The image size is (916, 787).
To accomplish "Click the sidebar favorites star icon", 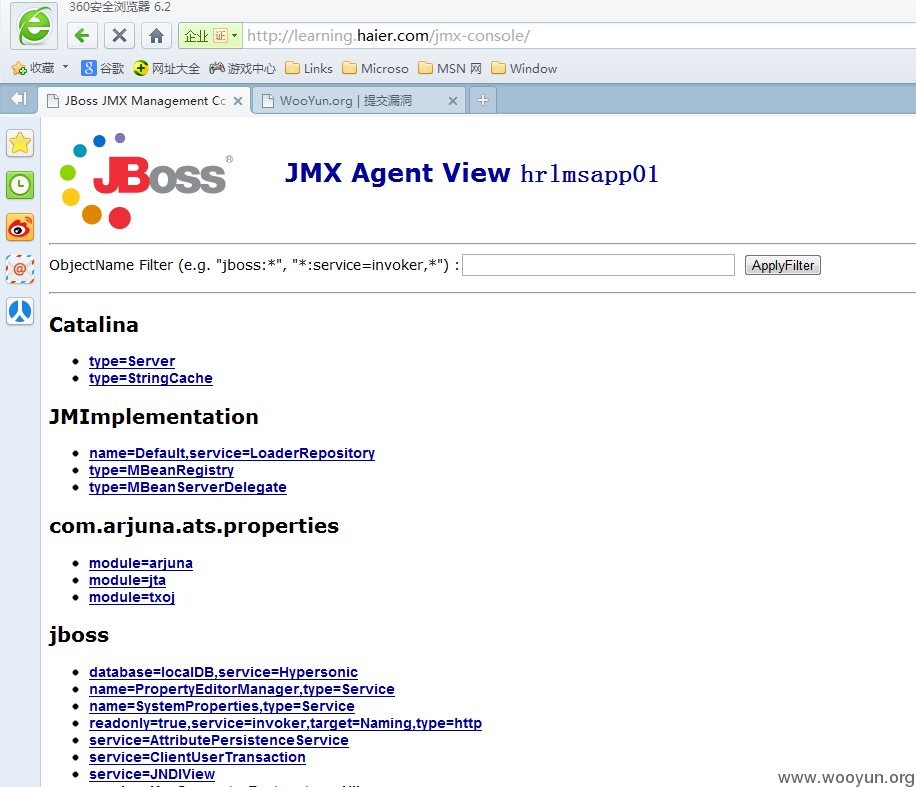I will (20, 143).
